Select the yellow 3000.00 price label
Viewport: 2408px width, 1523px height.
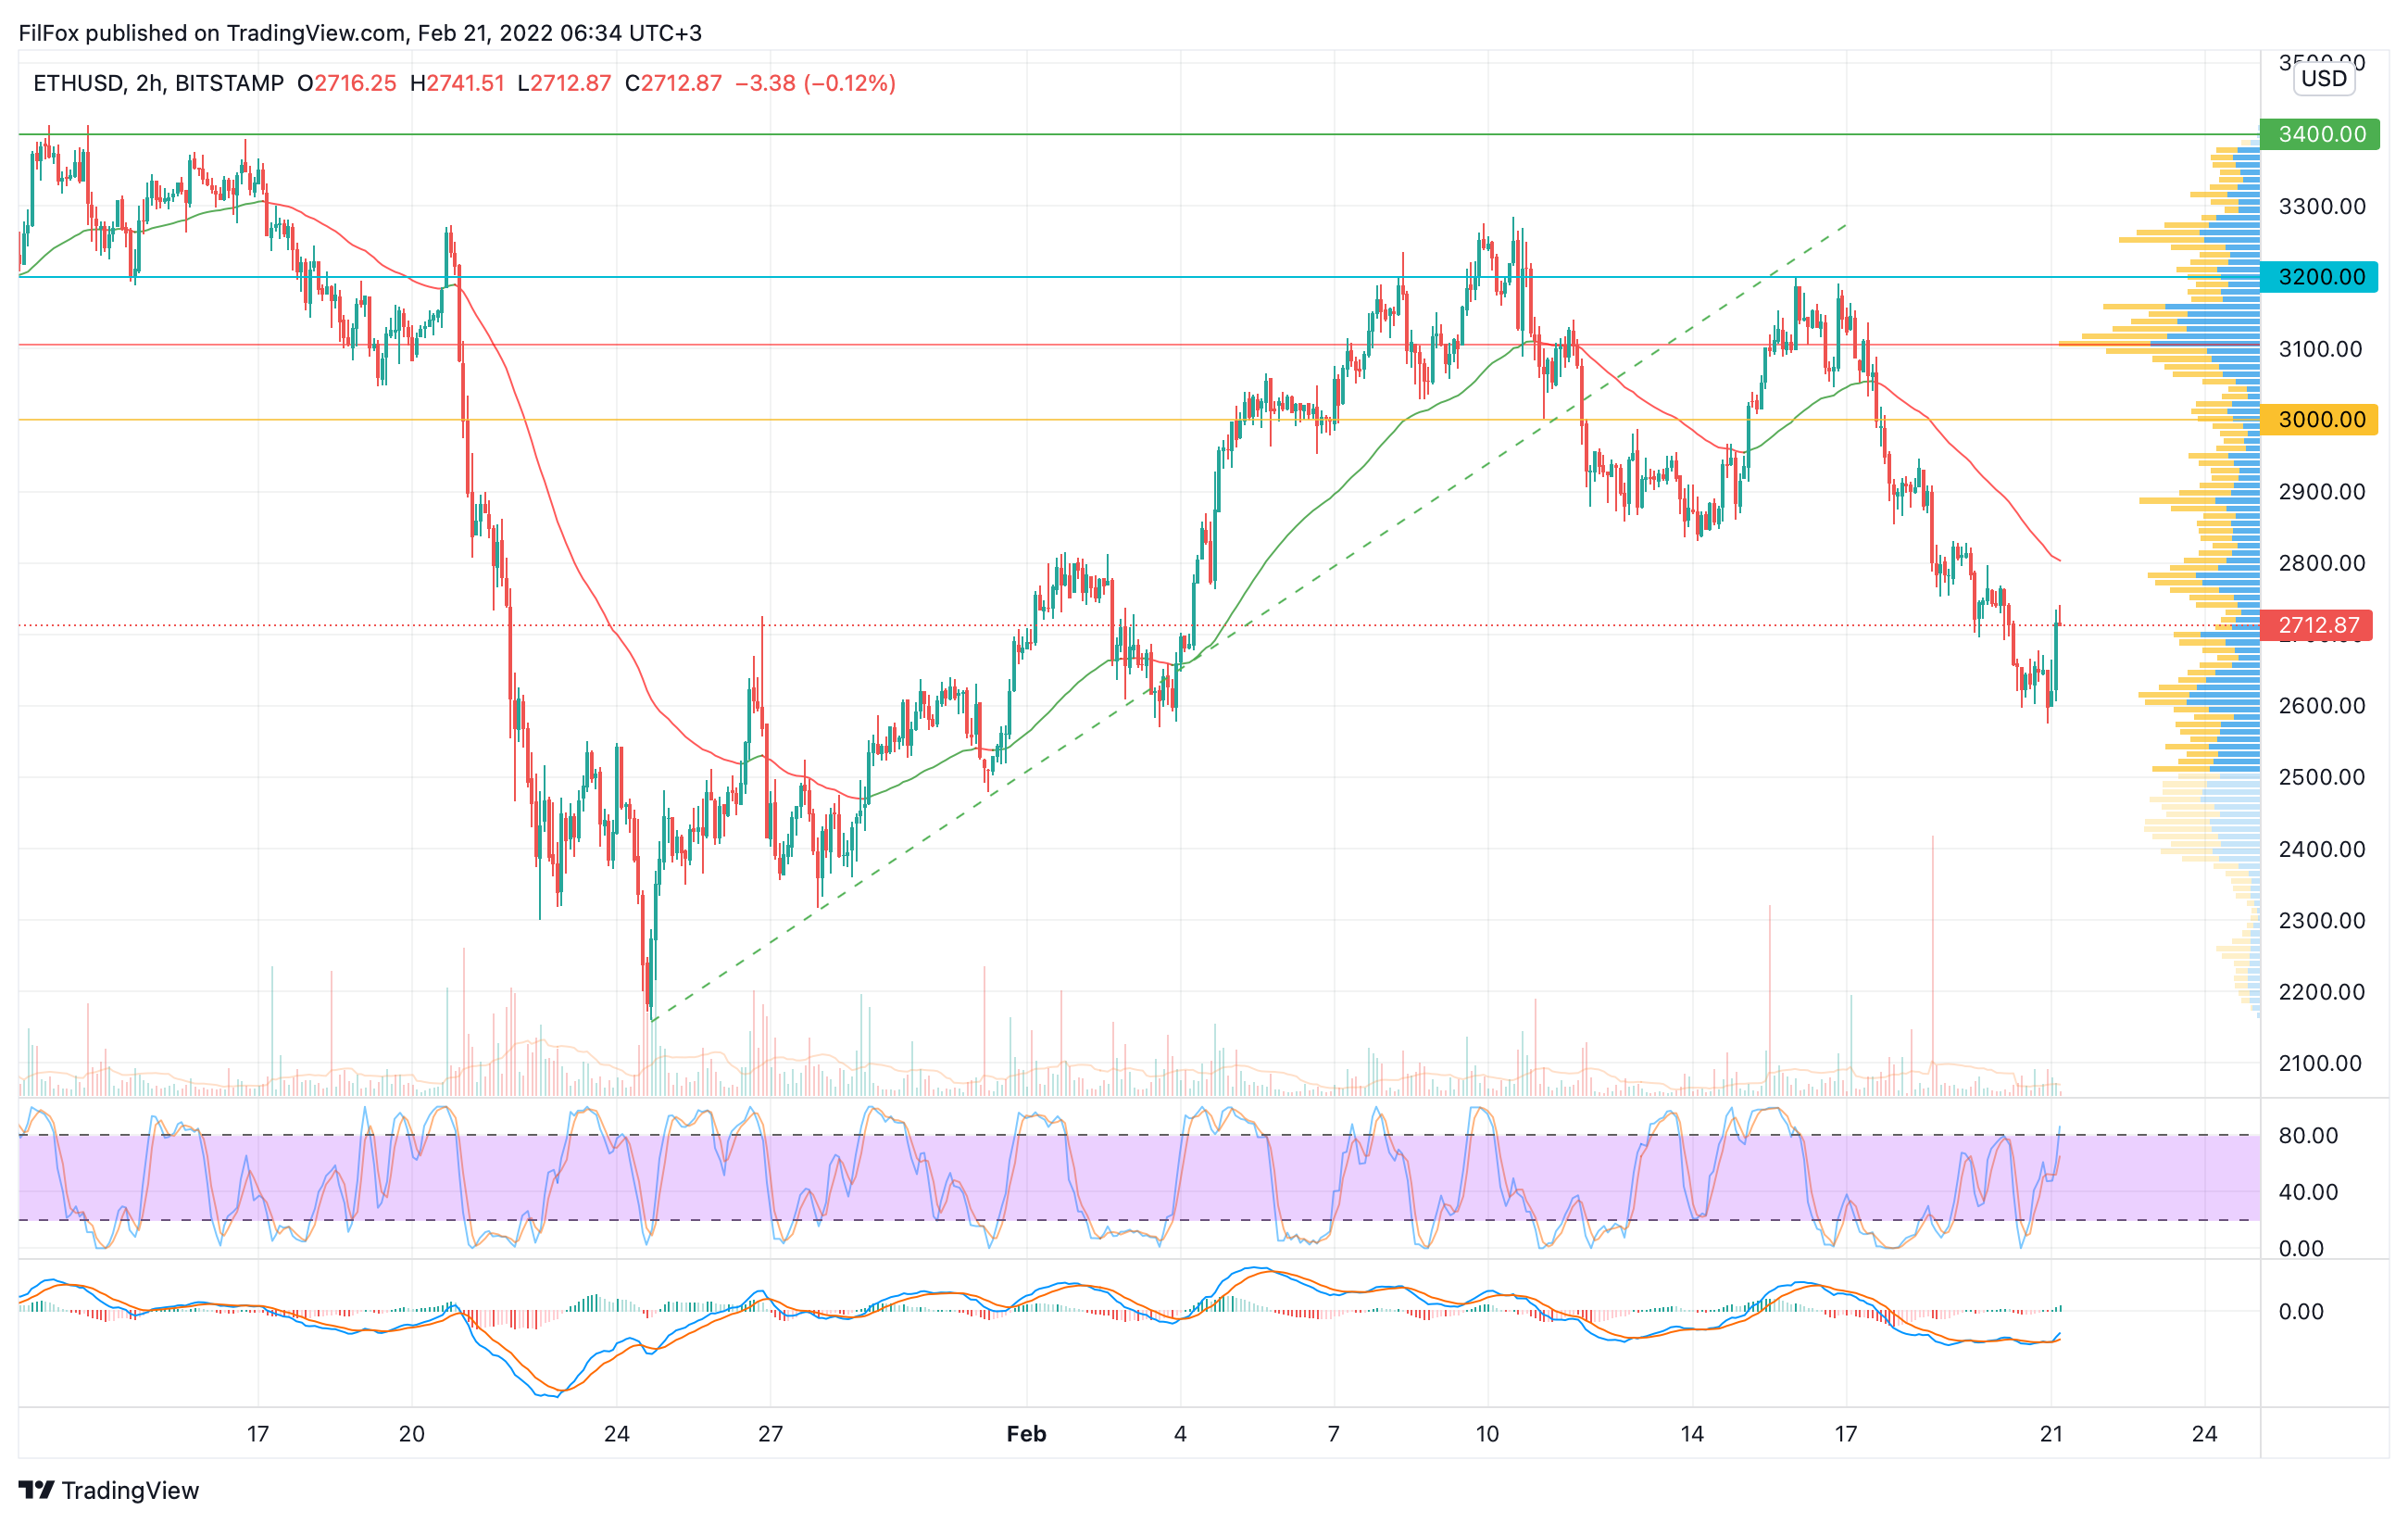(2320, 420)
